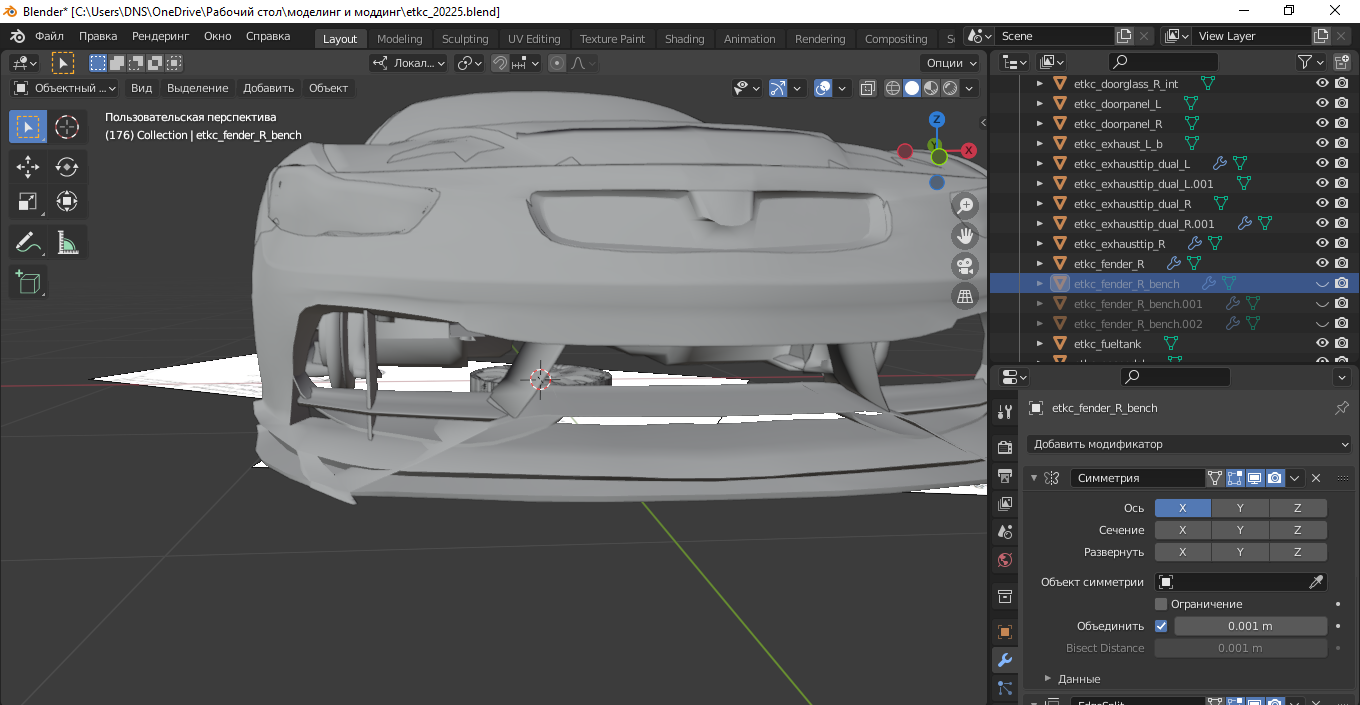Select the 3D Cursor tool
The image size is (1360, 705).
[67, 127]
